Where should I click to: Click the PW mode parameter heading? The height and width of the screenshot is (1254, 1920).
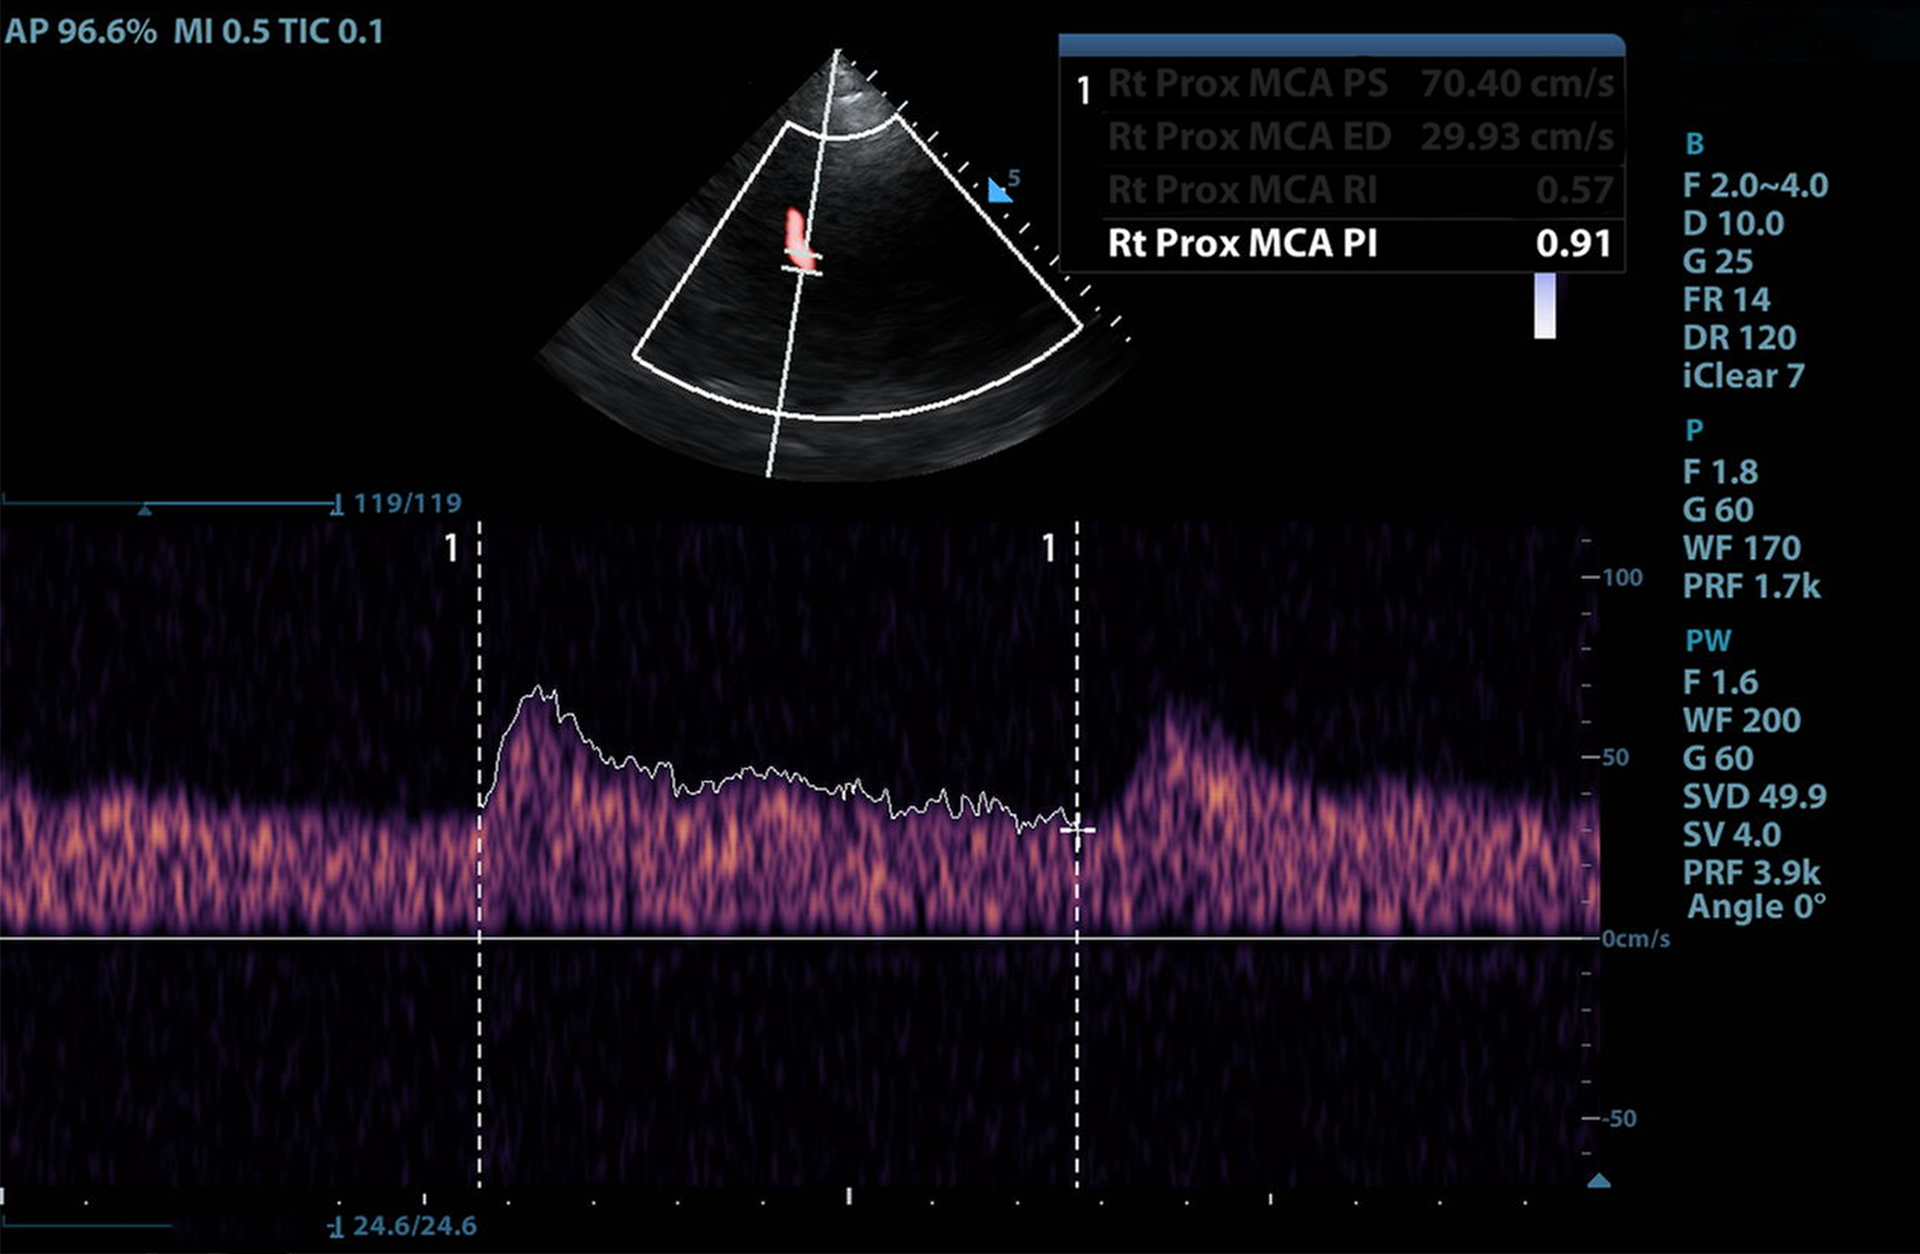pos(1707,641)
